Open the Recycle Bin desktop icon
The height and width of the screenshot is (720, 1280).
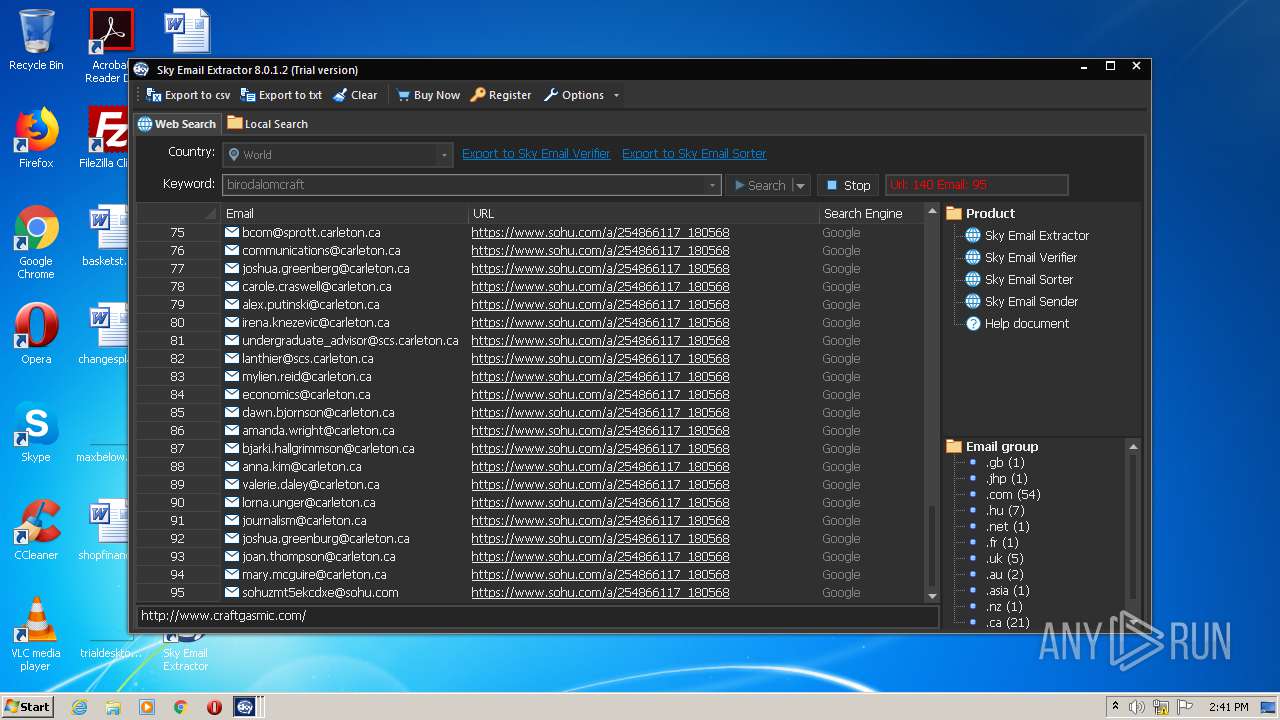click(36, 40)
